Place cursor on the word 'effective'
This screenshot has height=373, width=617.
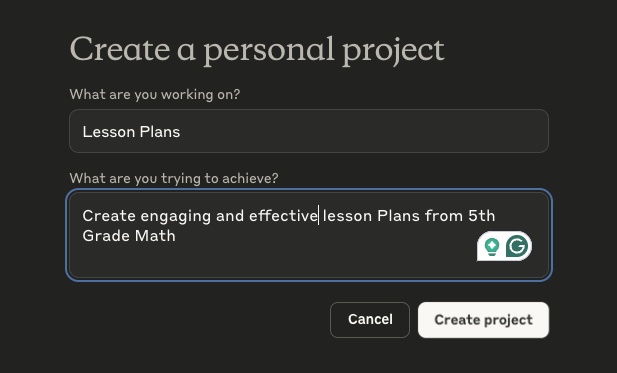[x=283, y=216]
